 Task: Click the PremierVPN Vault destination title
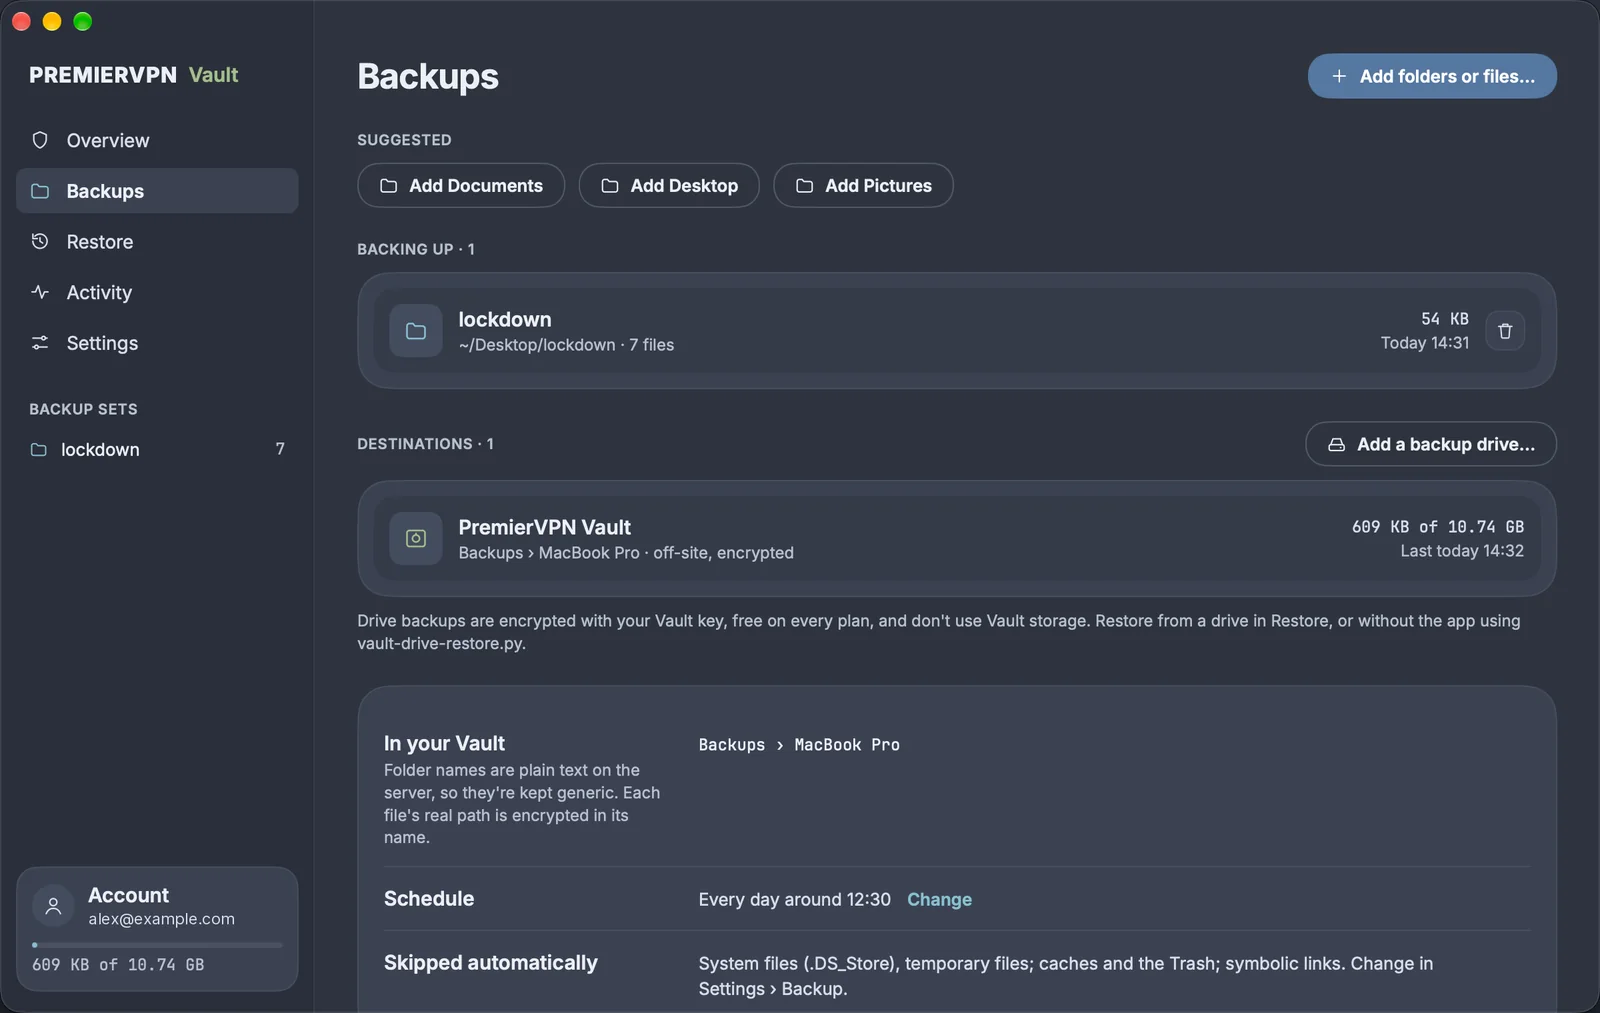click(x=545, y=527)
